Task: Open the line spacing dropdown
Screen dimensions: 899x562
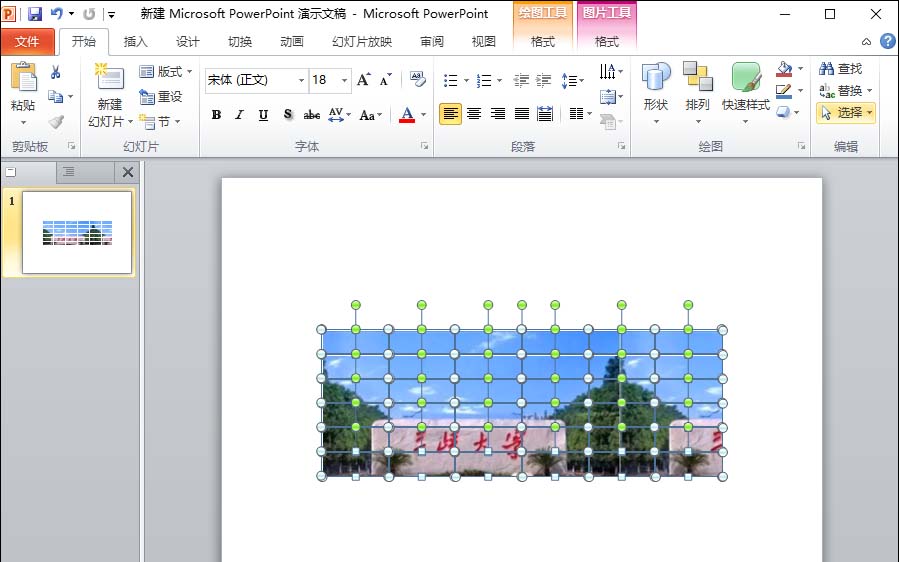Action: (581, 80)
